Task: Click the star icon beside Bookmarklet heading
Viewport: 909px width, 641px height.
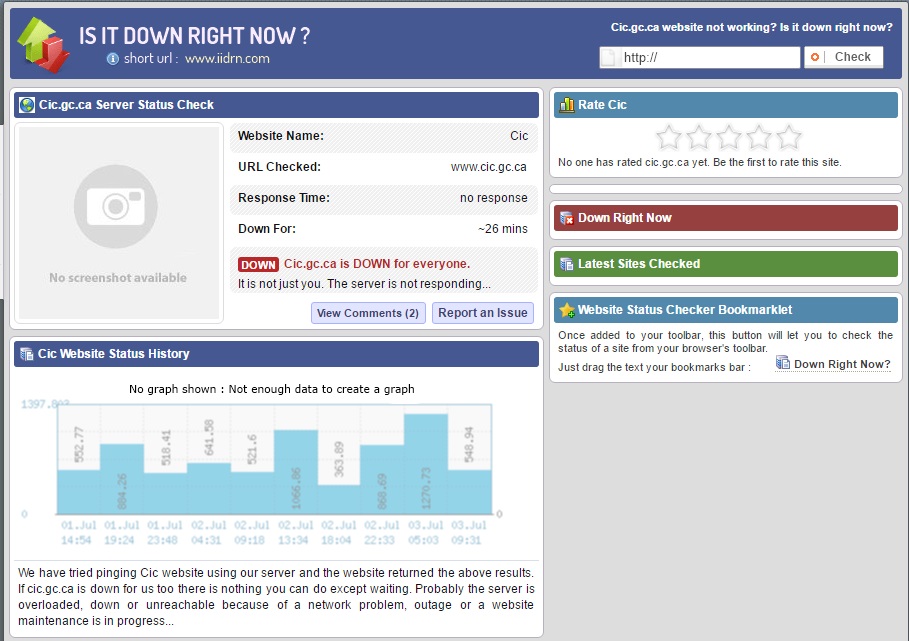Action: (567, 310)
